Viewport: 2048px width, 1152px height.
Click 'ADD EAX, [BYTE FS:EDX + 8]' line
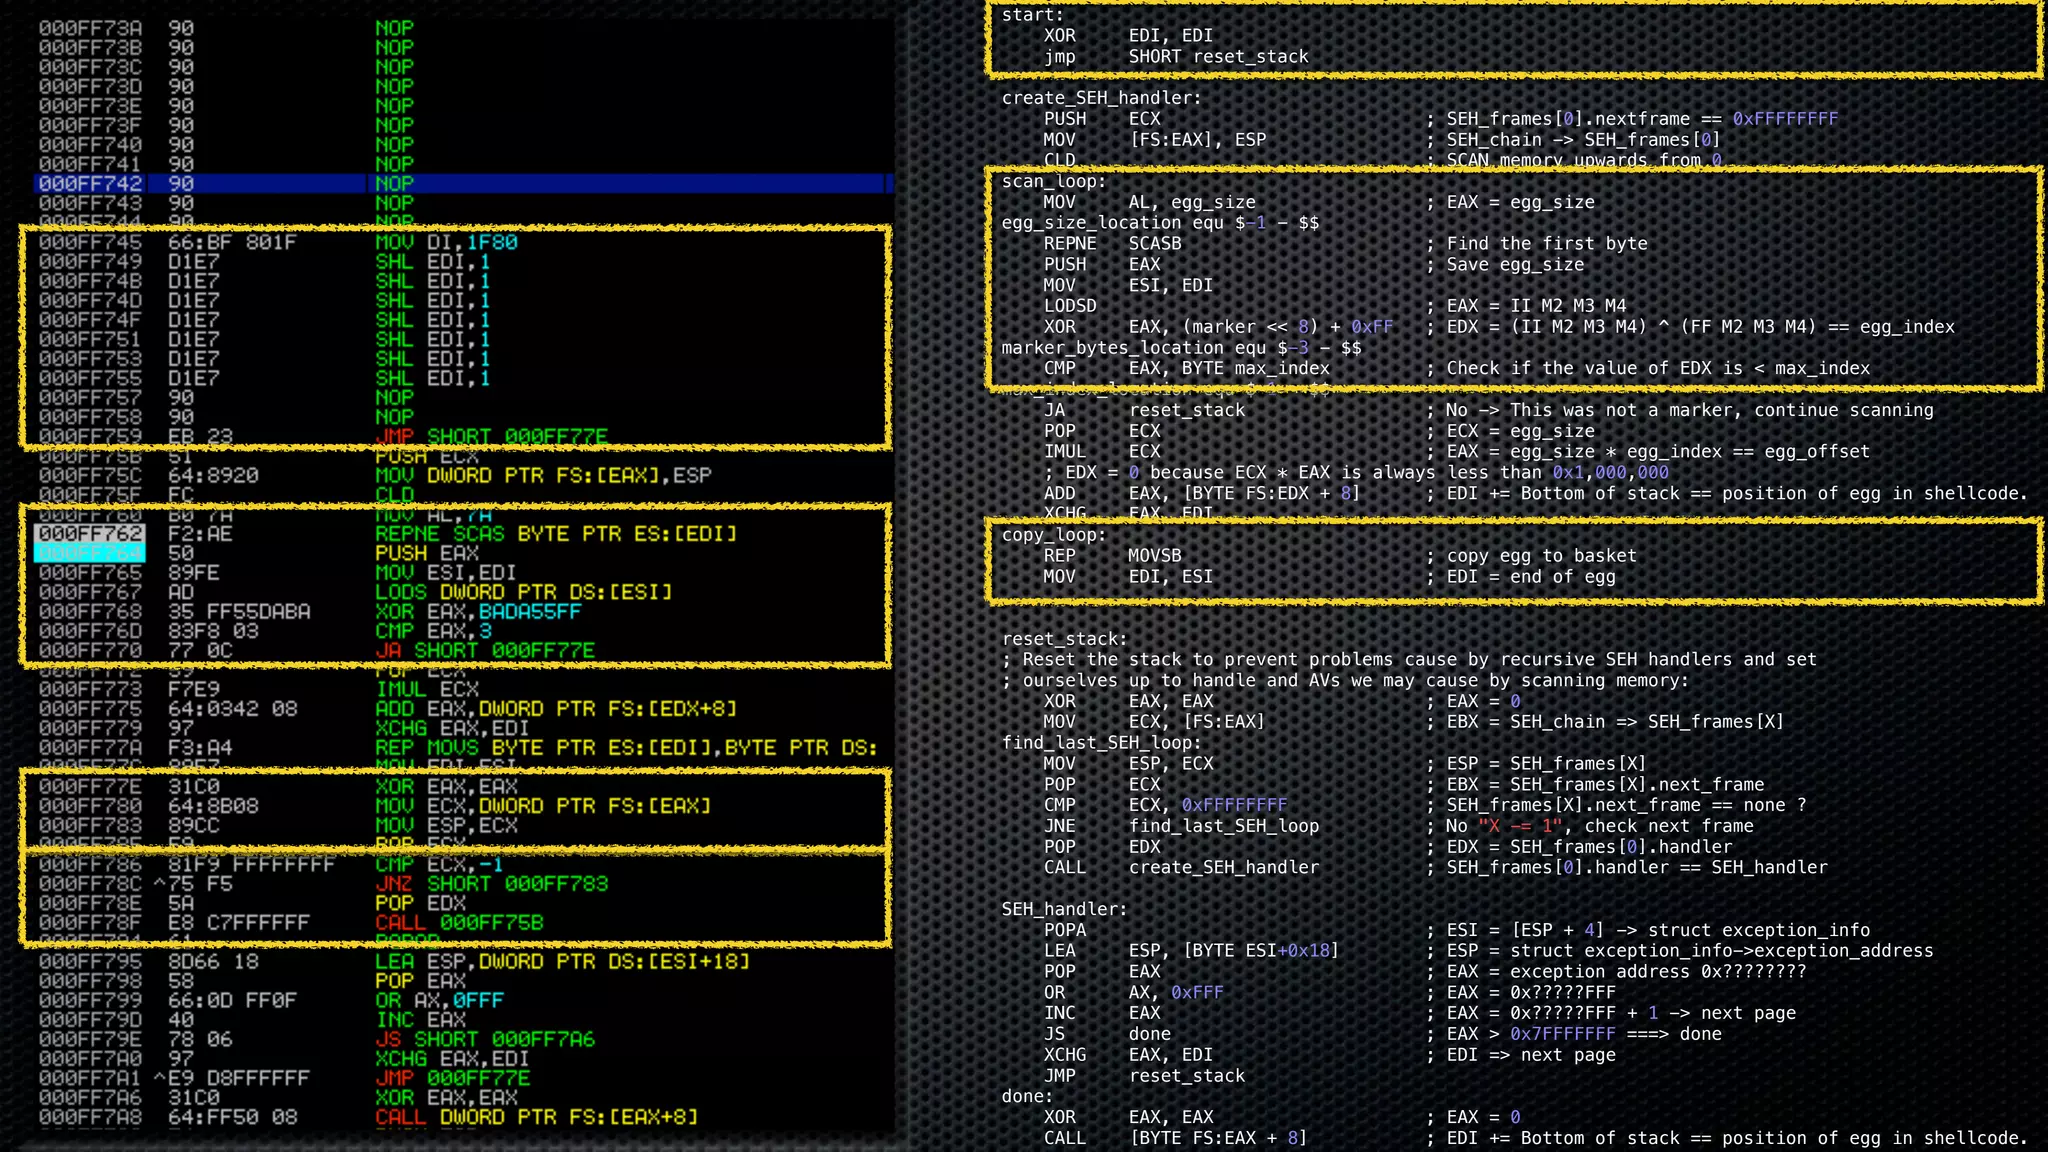pyautogui.click(x=1203, y=493)
